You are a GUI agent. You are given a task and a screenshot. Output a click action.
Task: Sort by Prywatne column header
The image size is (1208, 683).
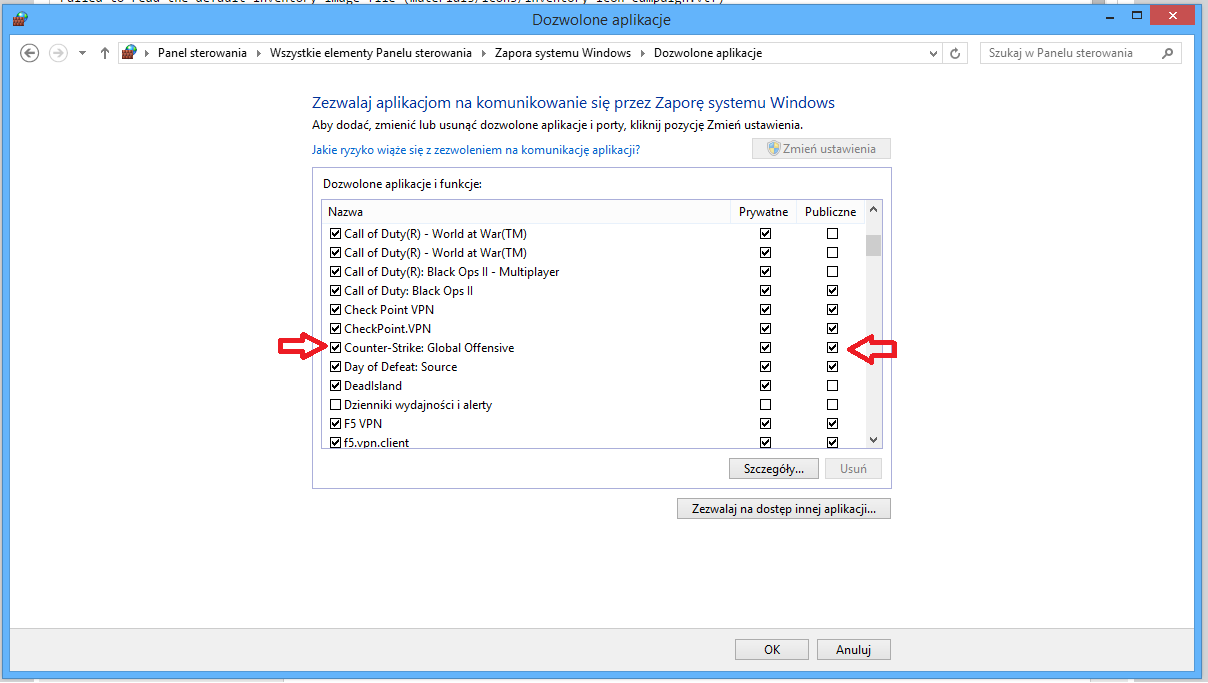pos(764,212)
